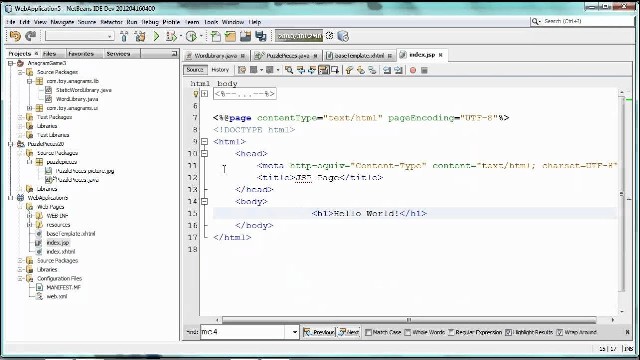Click the Search (Ctrl+I) box
Viewport: 640px width, 360px height.
[582, 21]
